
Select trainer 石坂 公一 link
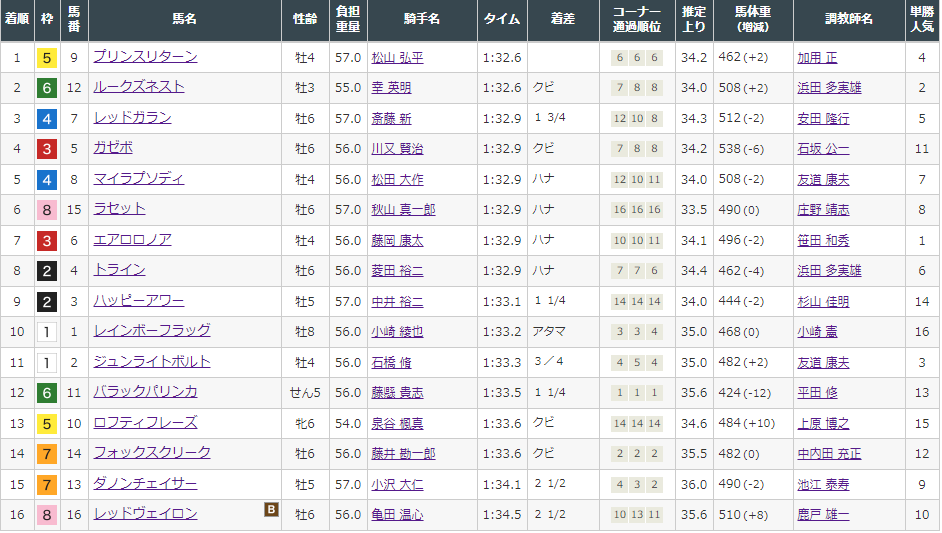823,148
